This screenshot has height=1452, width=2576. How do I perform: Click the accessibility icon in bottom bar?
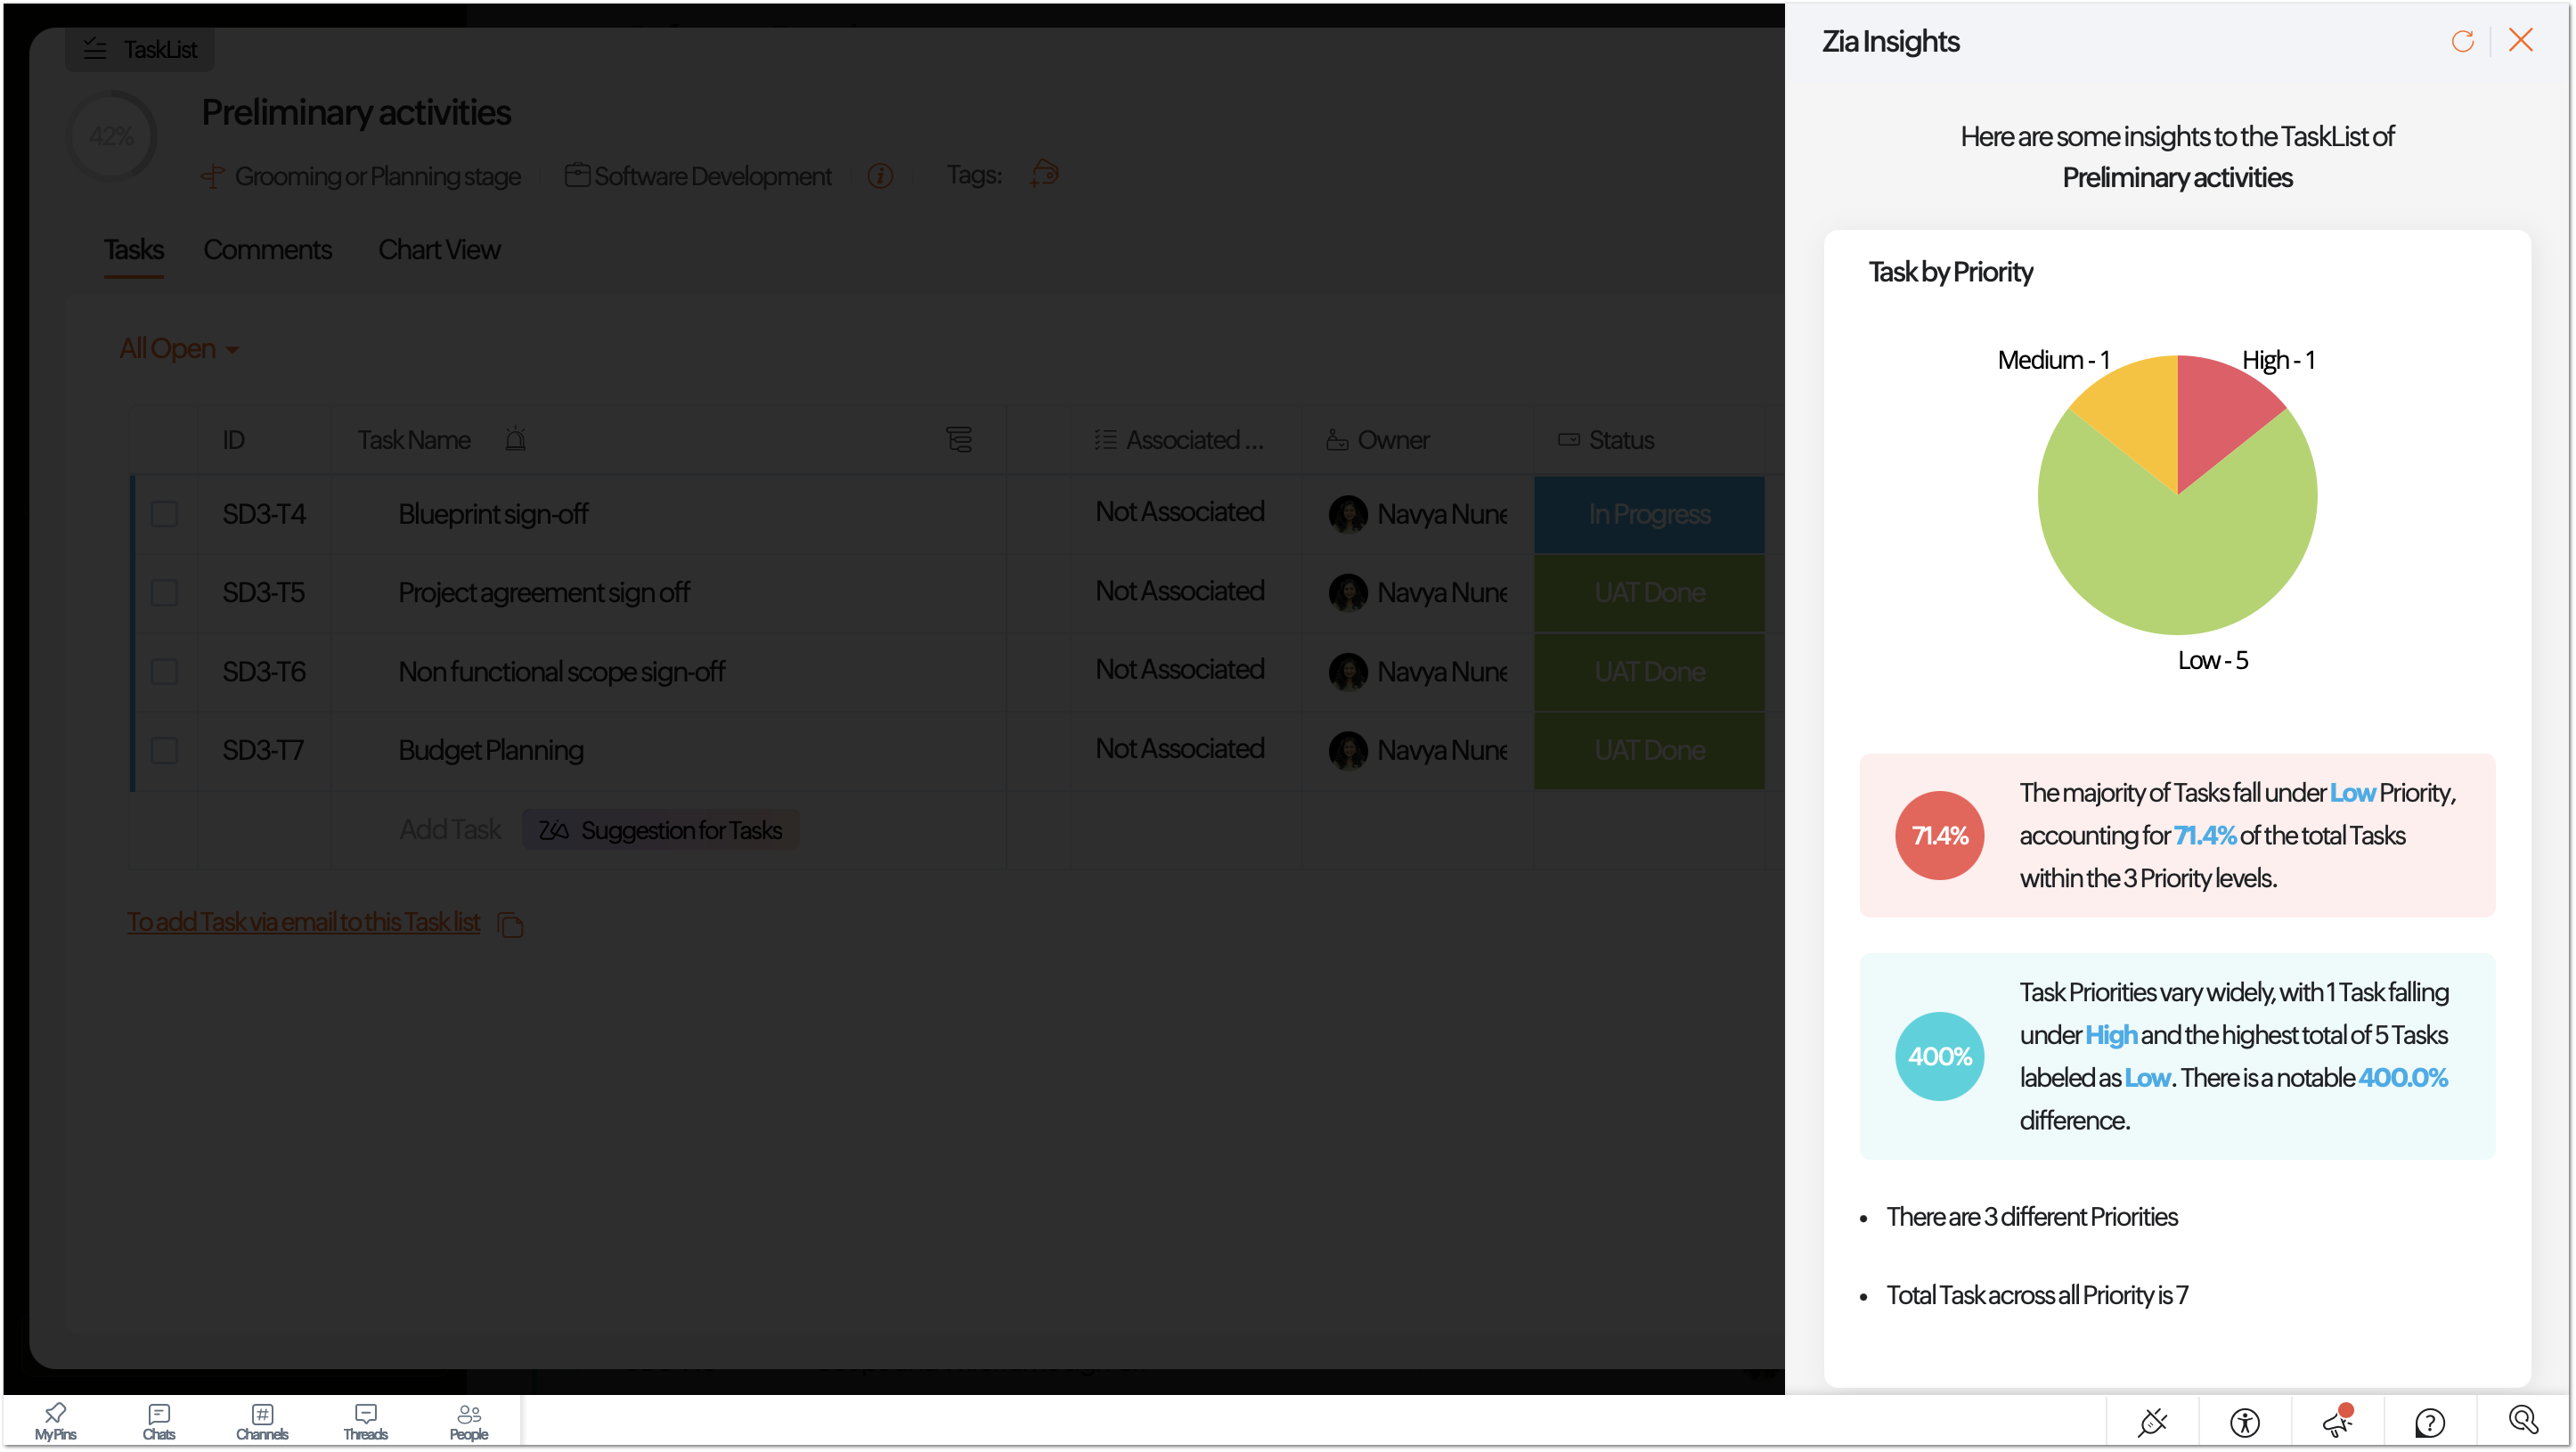[x=2244, y=1421]
